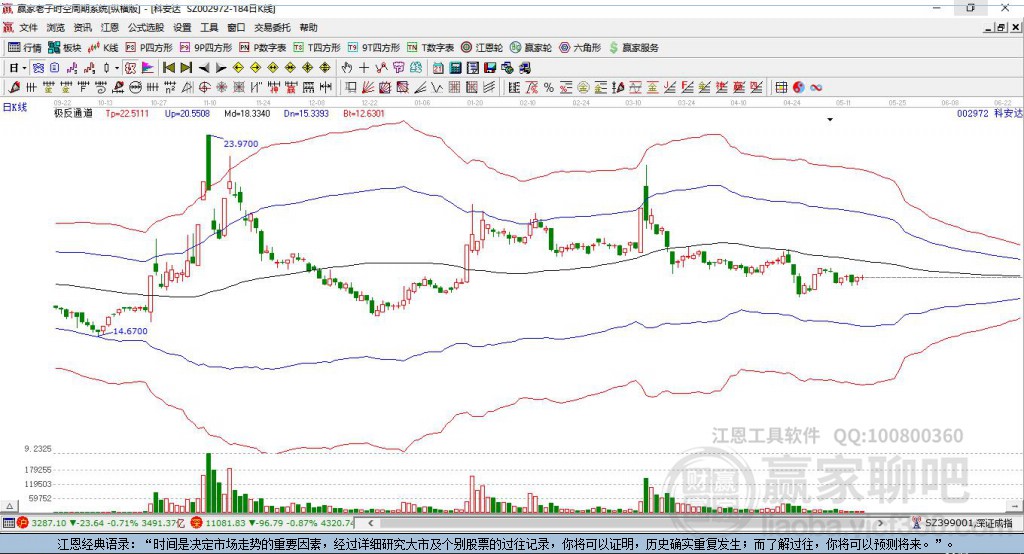The image size is (1024, 554).
Task: Select the hand pan tool
Action: point(347,68)
